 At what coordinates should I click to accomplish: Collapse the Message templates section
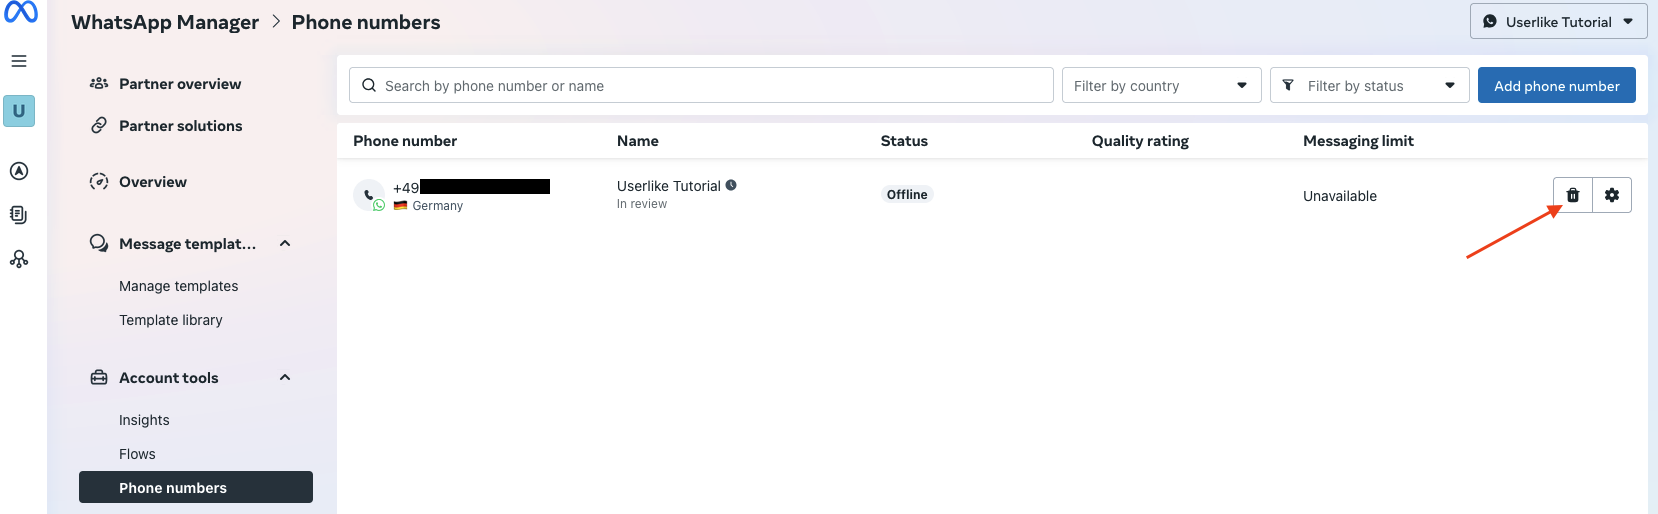tap(285, 244)
